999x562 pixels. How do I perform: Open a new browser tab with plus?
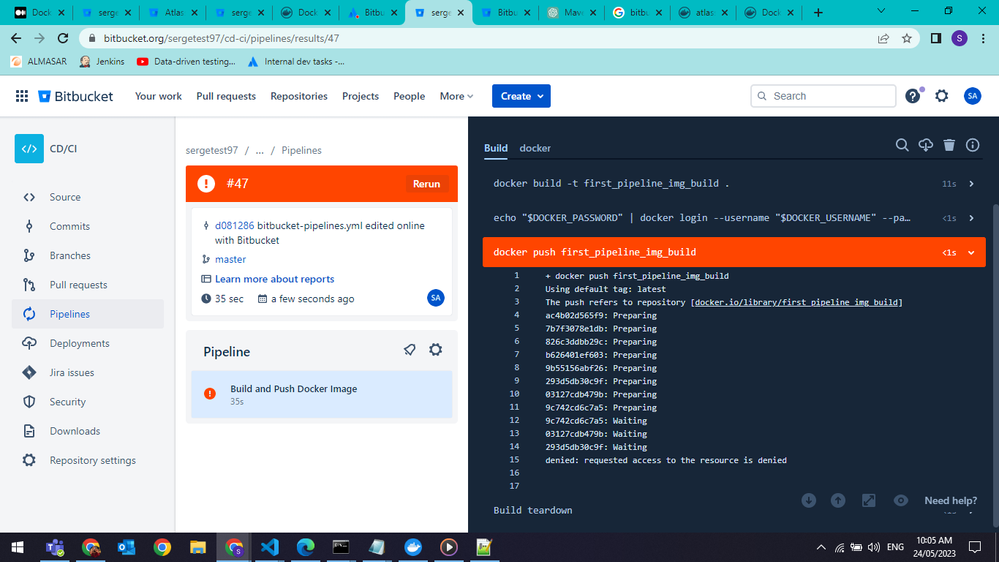tap(818, 12)
